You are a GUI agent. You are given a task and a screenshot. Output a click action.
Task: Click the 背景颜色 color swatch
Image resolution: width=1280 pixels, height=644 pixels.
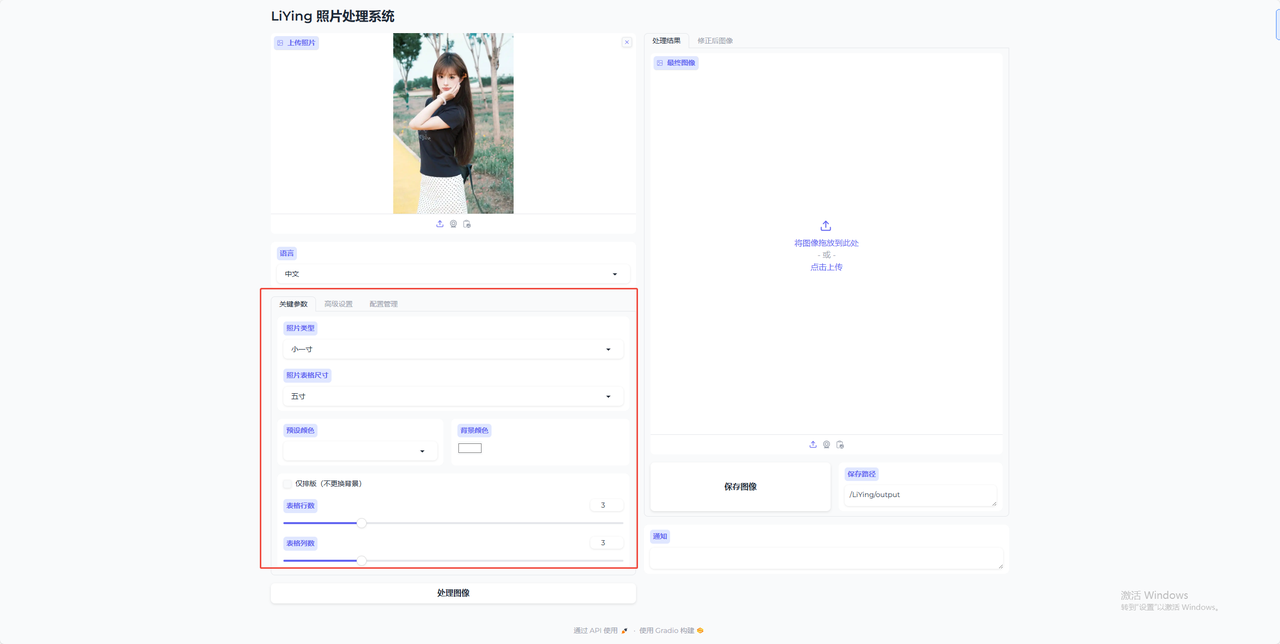coord(470,448)
